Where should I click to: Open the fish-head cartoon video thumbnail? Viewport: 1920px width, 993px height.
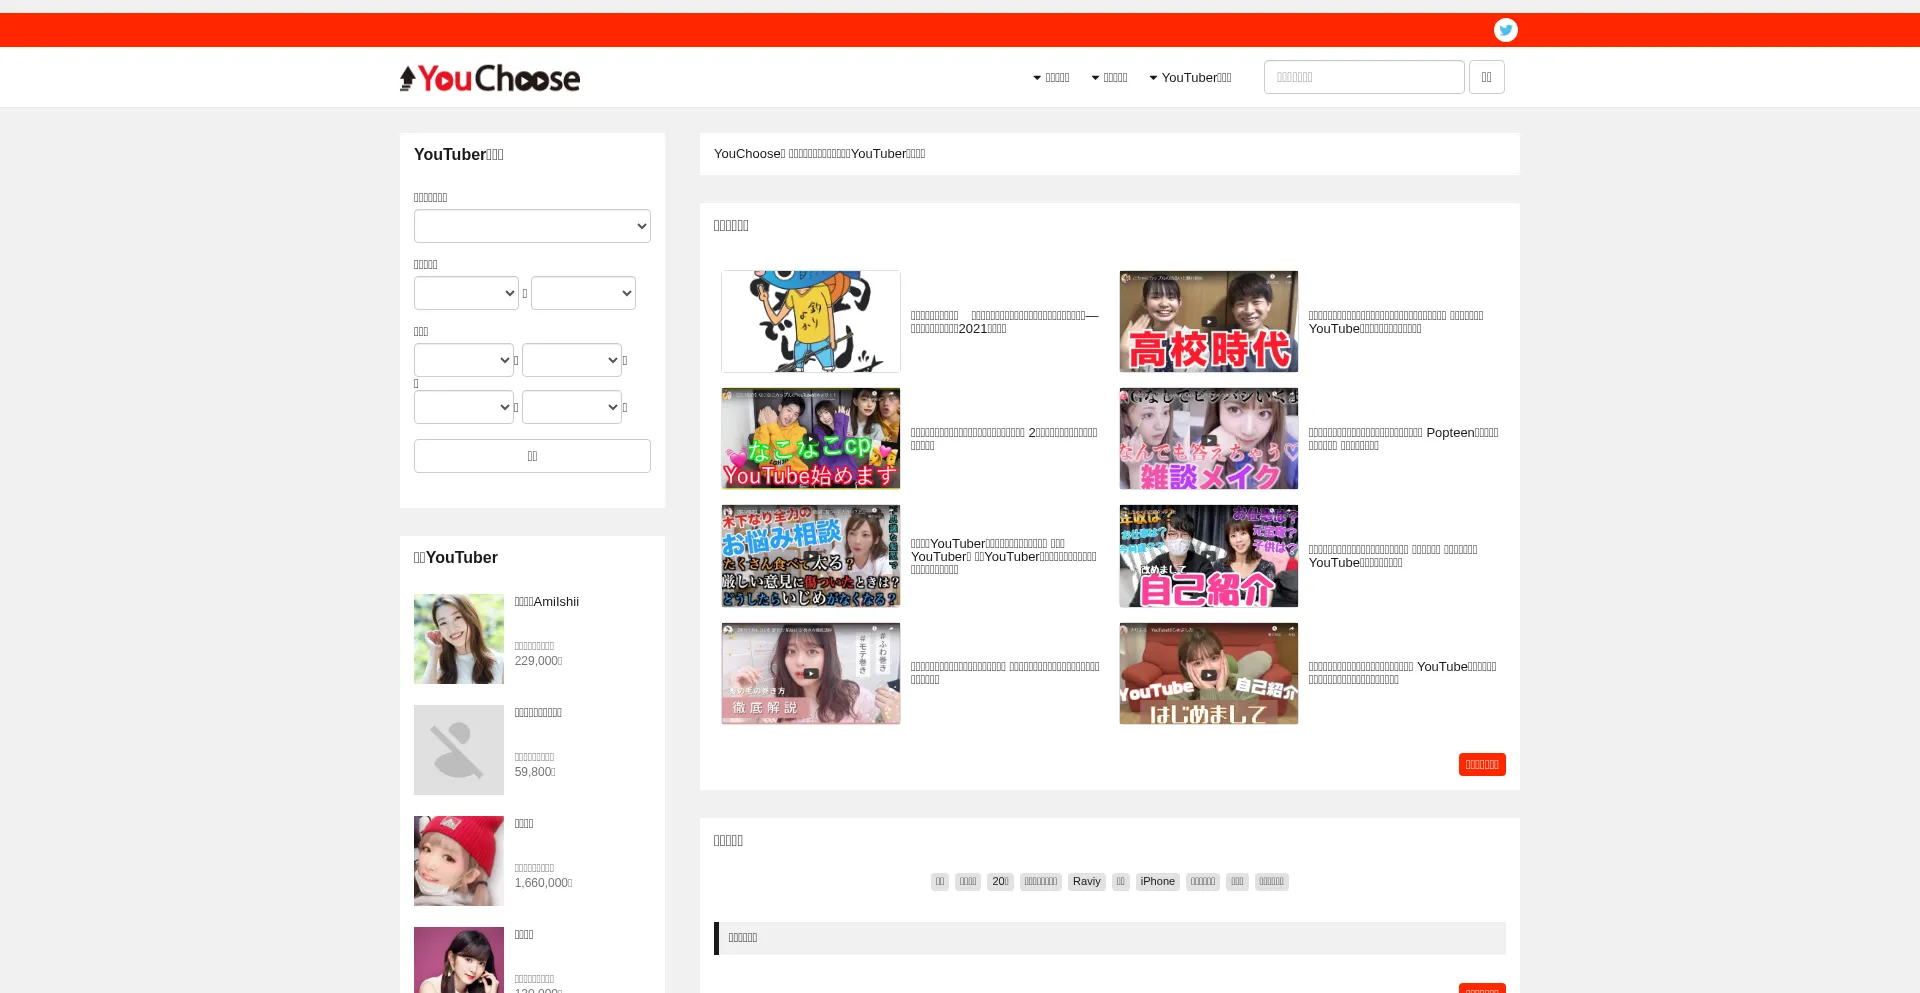tap(810, 321)
